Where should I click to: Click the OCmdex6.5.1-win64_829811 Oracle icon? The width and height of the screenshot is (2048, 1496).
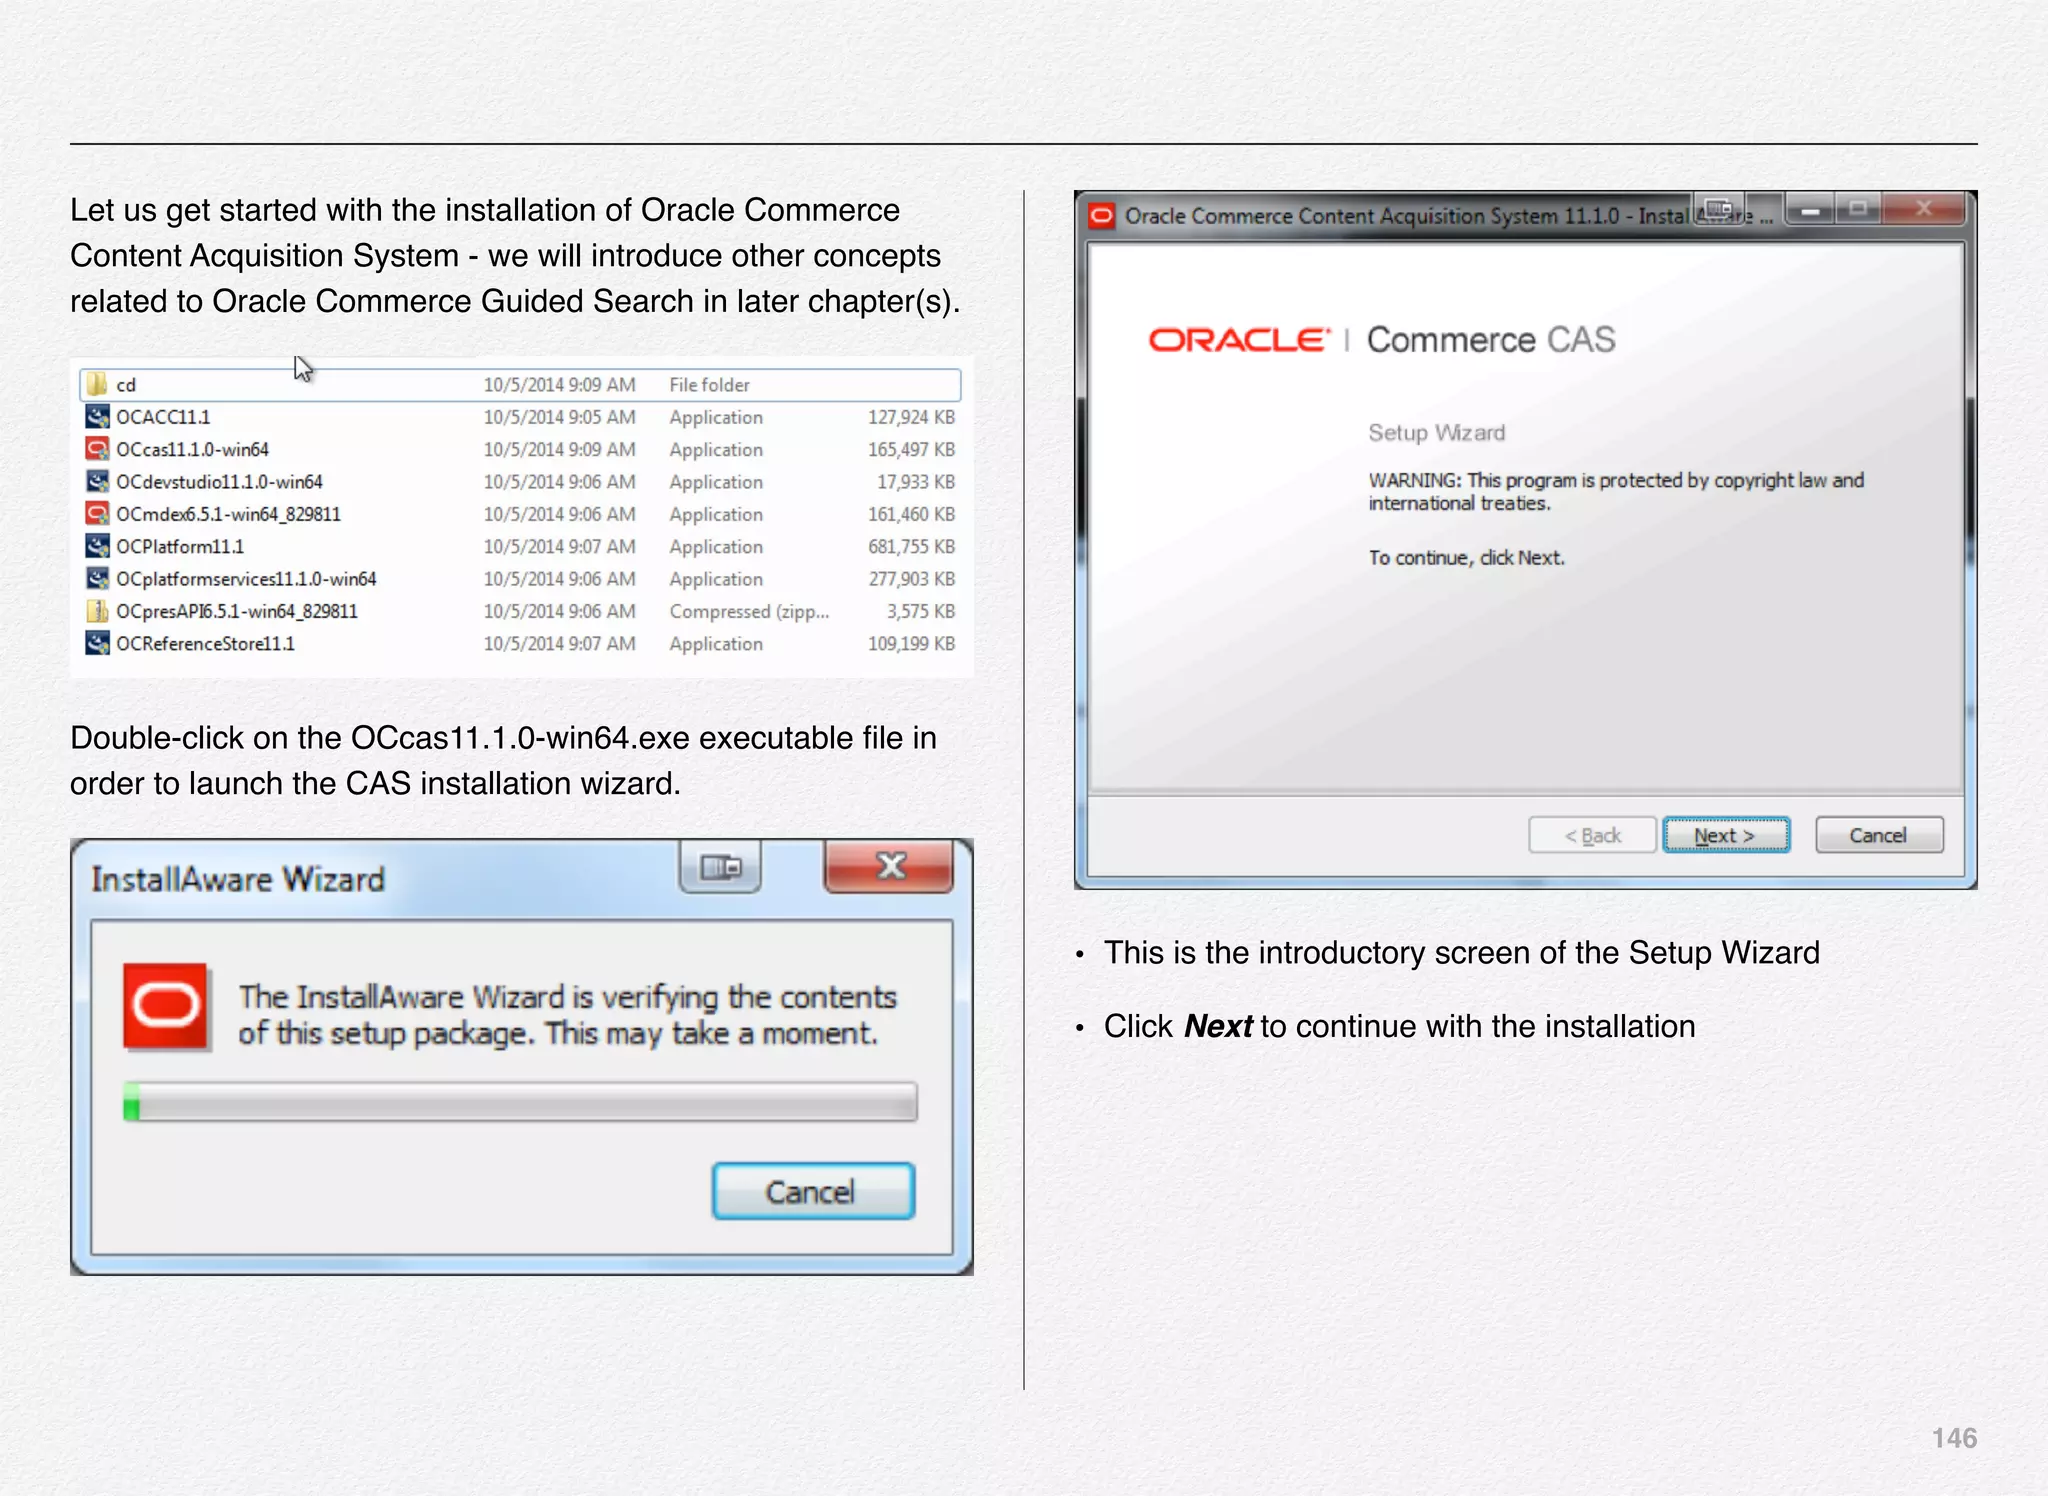pos(97,514)
